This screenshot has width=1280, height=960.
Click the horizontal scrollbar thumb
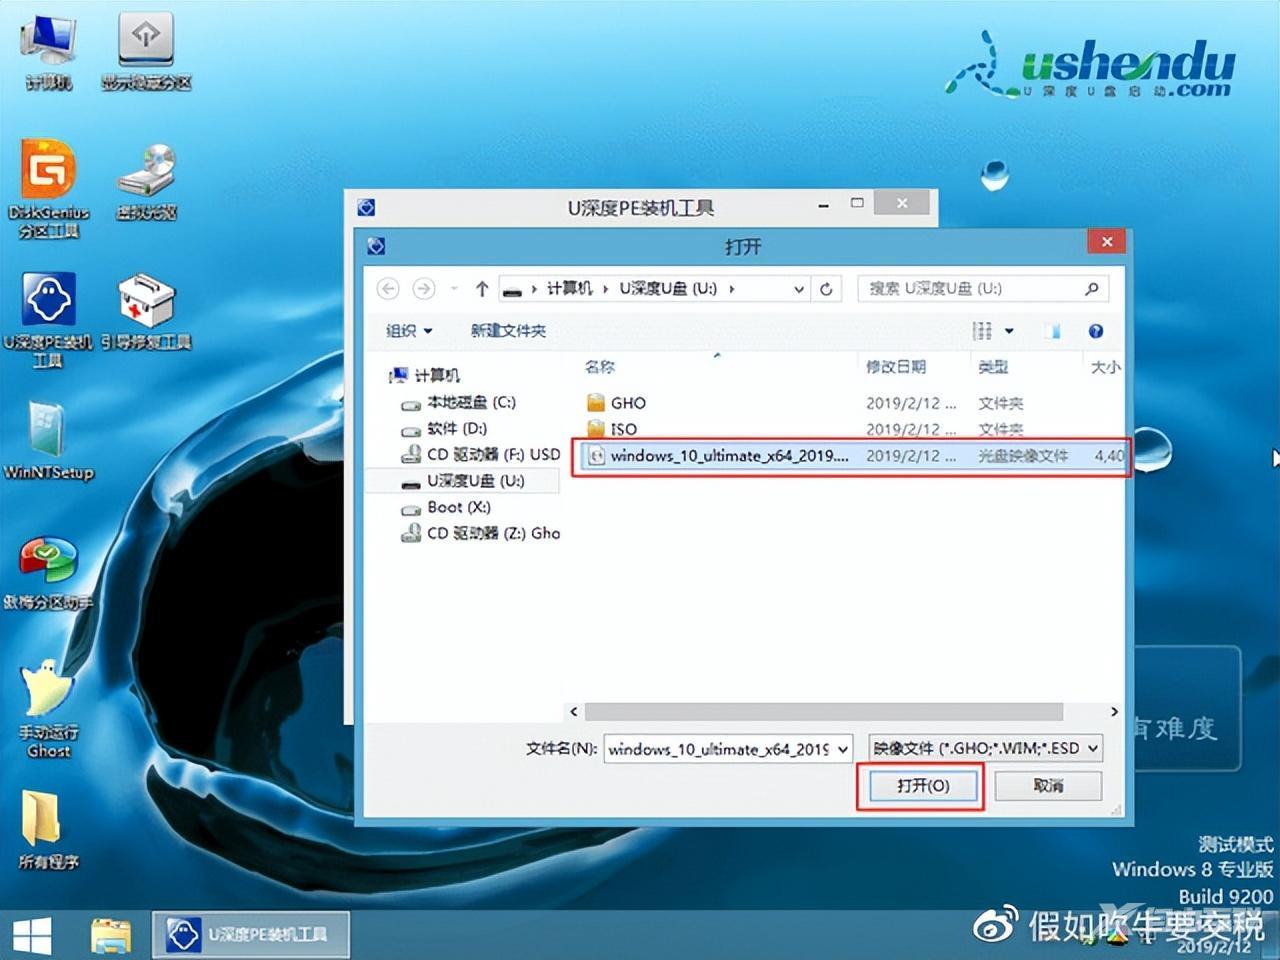[x=823, y=712]
